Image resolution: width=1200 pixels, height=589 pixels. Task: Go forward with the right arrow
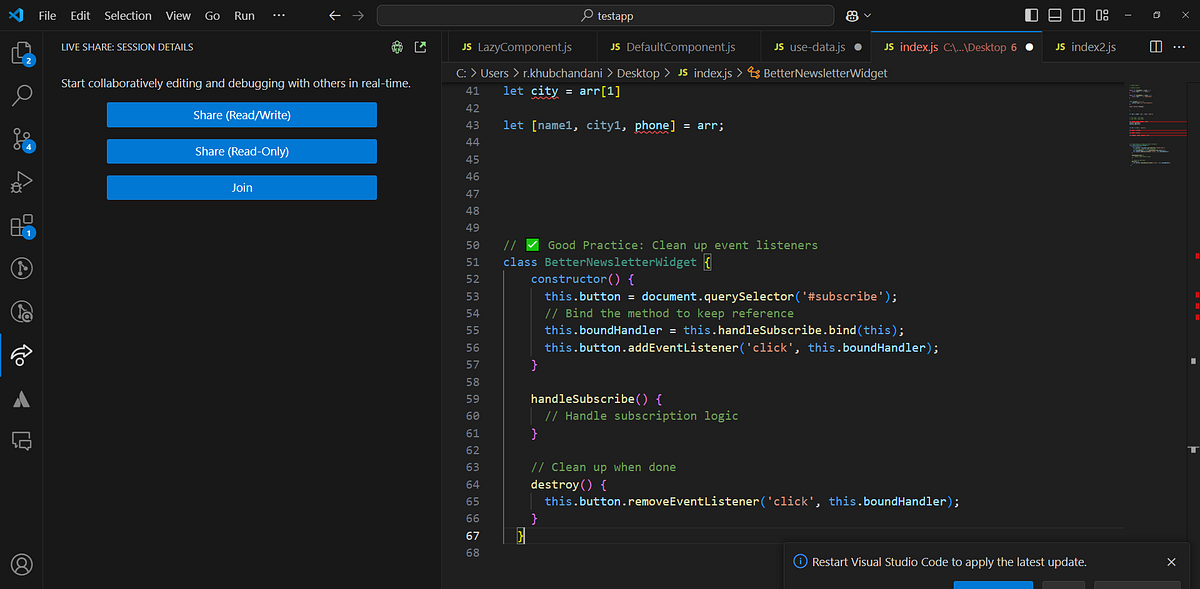point(358,16)
